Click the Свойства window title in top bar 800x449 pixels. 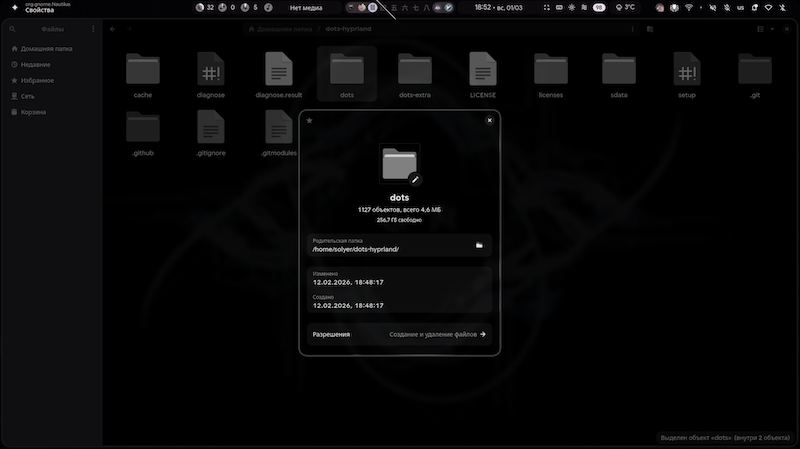(x=39, y=10)
